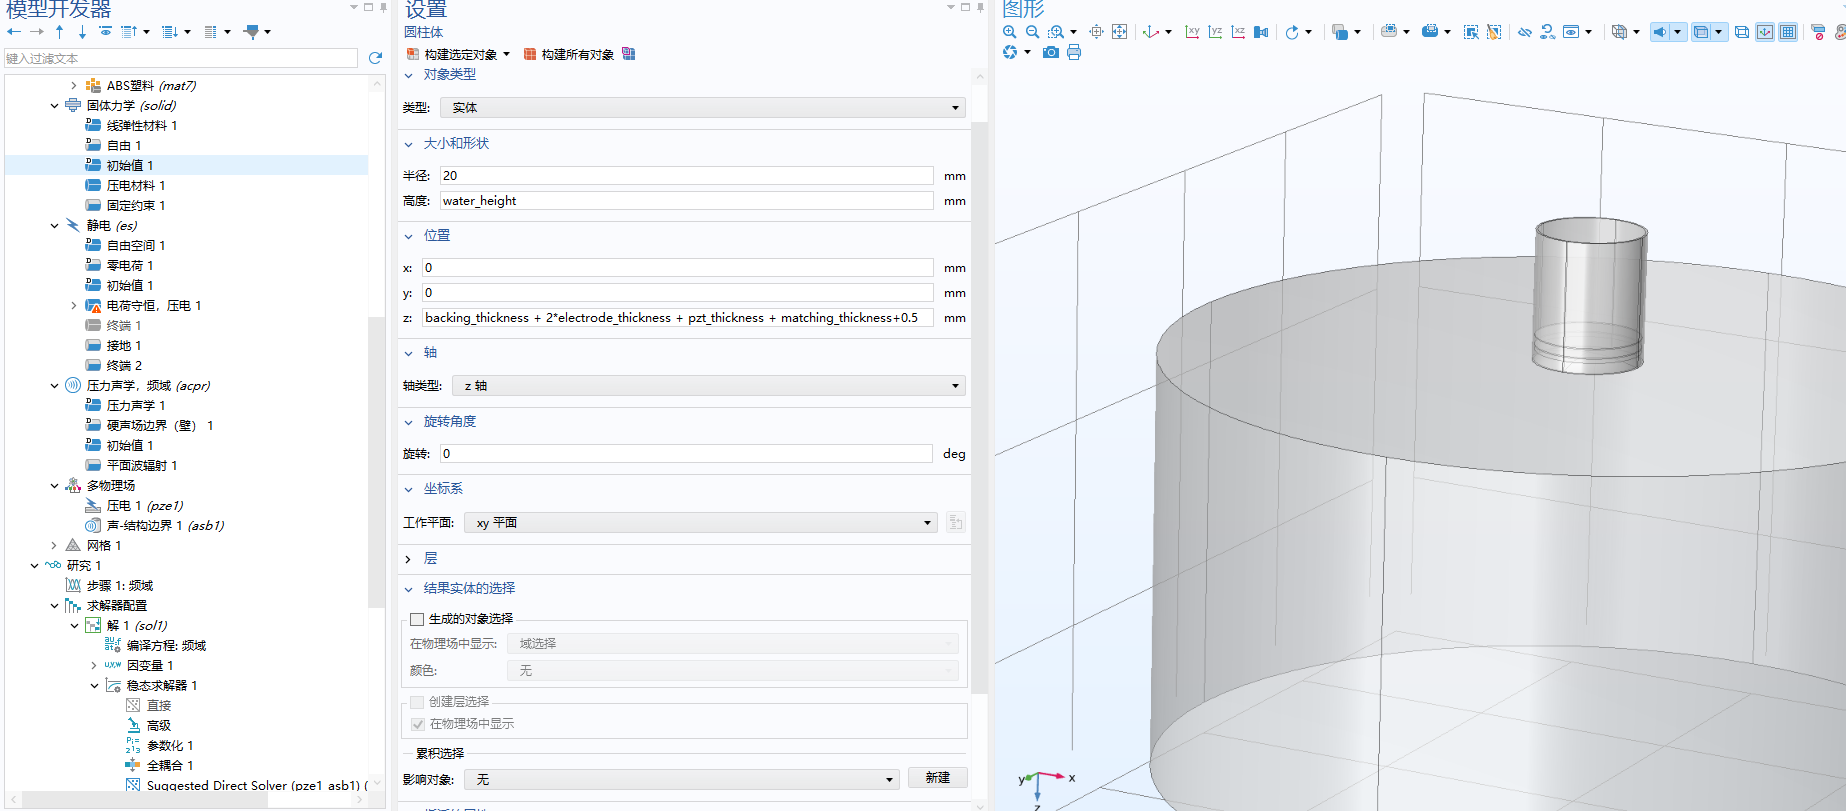Collapse the 大小和形状 section
Viewport: 1846px width, 811px height.
click(408, 144)
